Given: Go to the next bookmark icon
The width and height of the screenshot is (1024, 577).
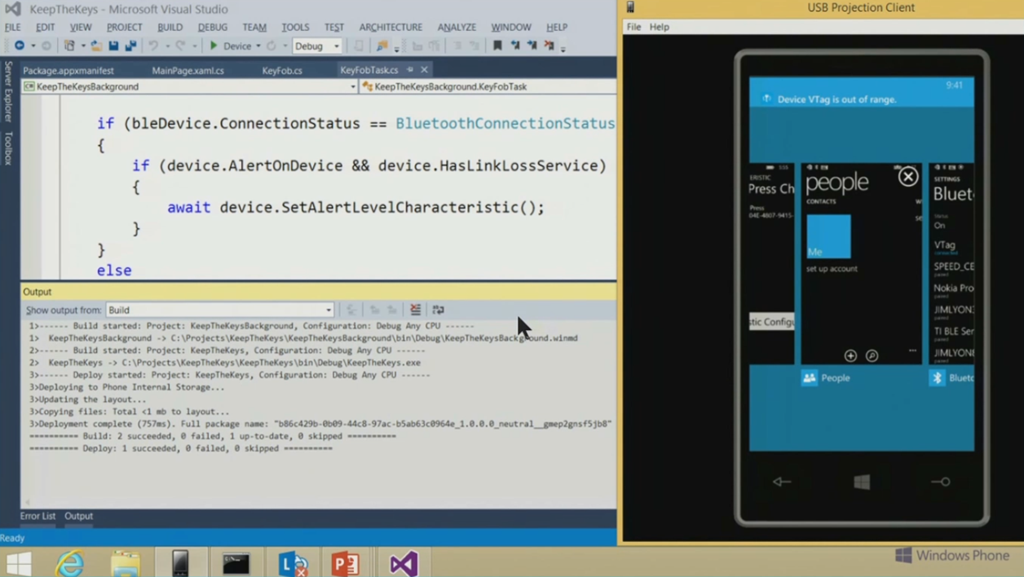Looking at the screenshot, I should [532, 46].
